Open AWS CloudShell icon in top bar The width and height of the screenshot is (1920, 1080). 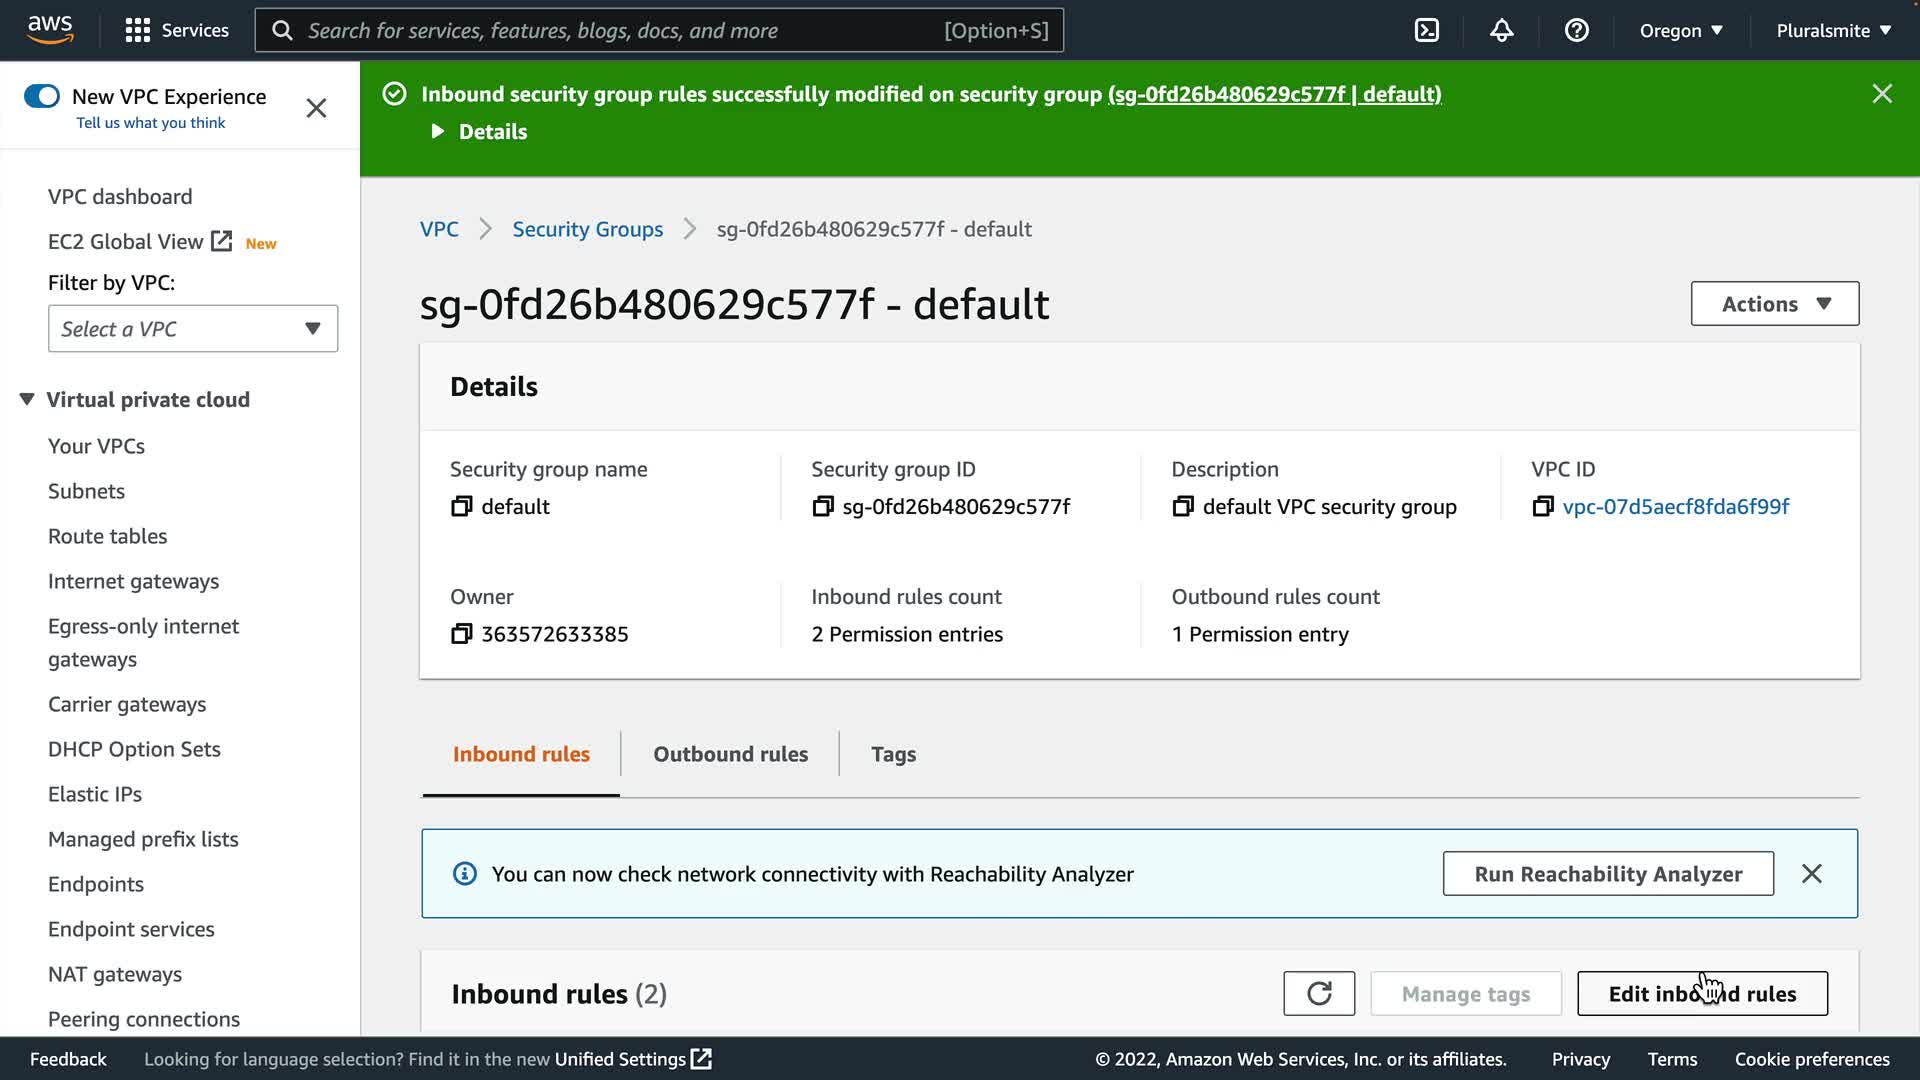(1427, 30)
